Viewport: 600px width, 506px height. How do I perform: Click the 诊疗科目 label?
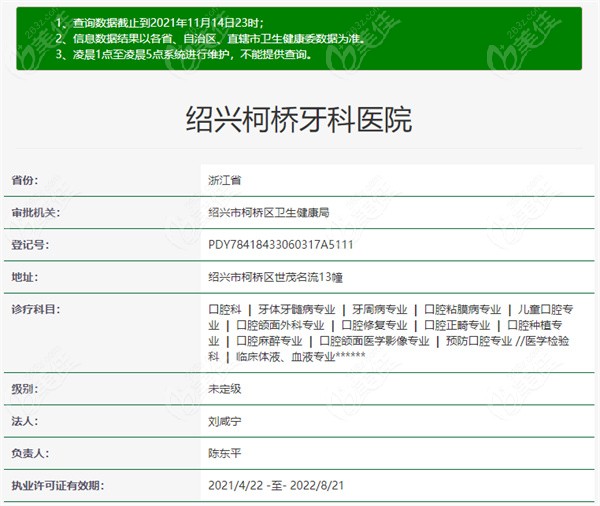pos(36,309)
